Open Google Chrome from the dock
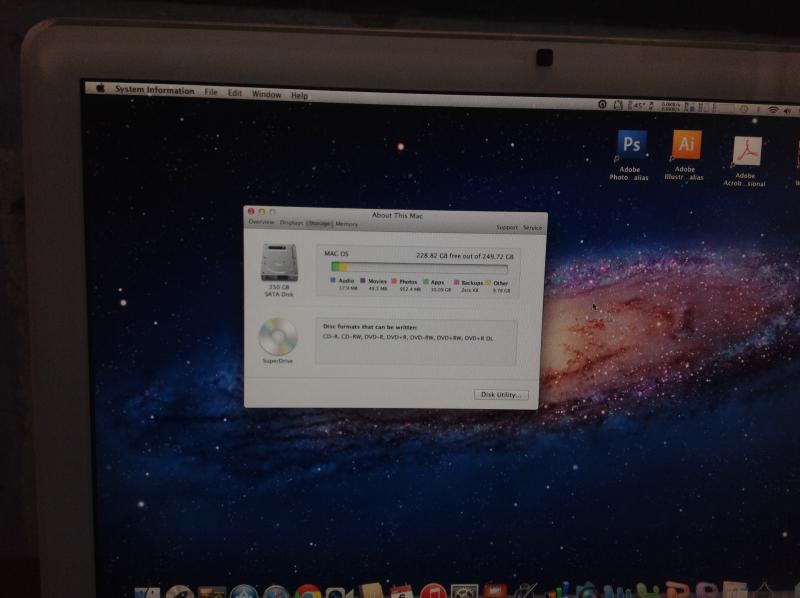Image resolution: width=800 pixels, height=598 pixels. click(x=308, y=593)
